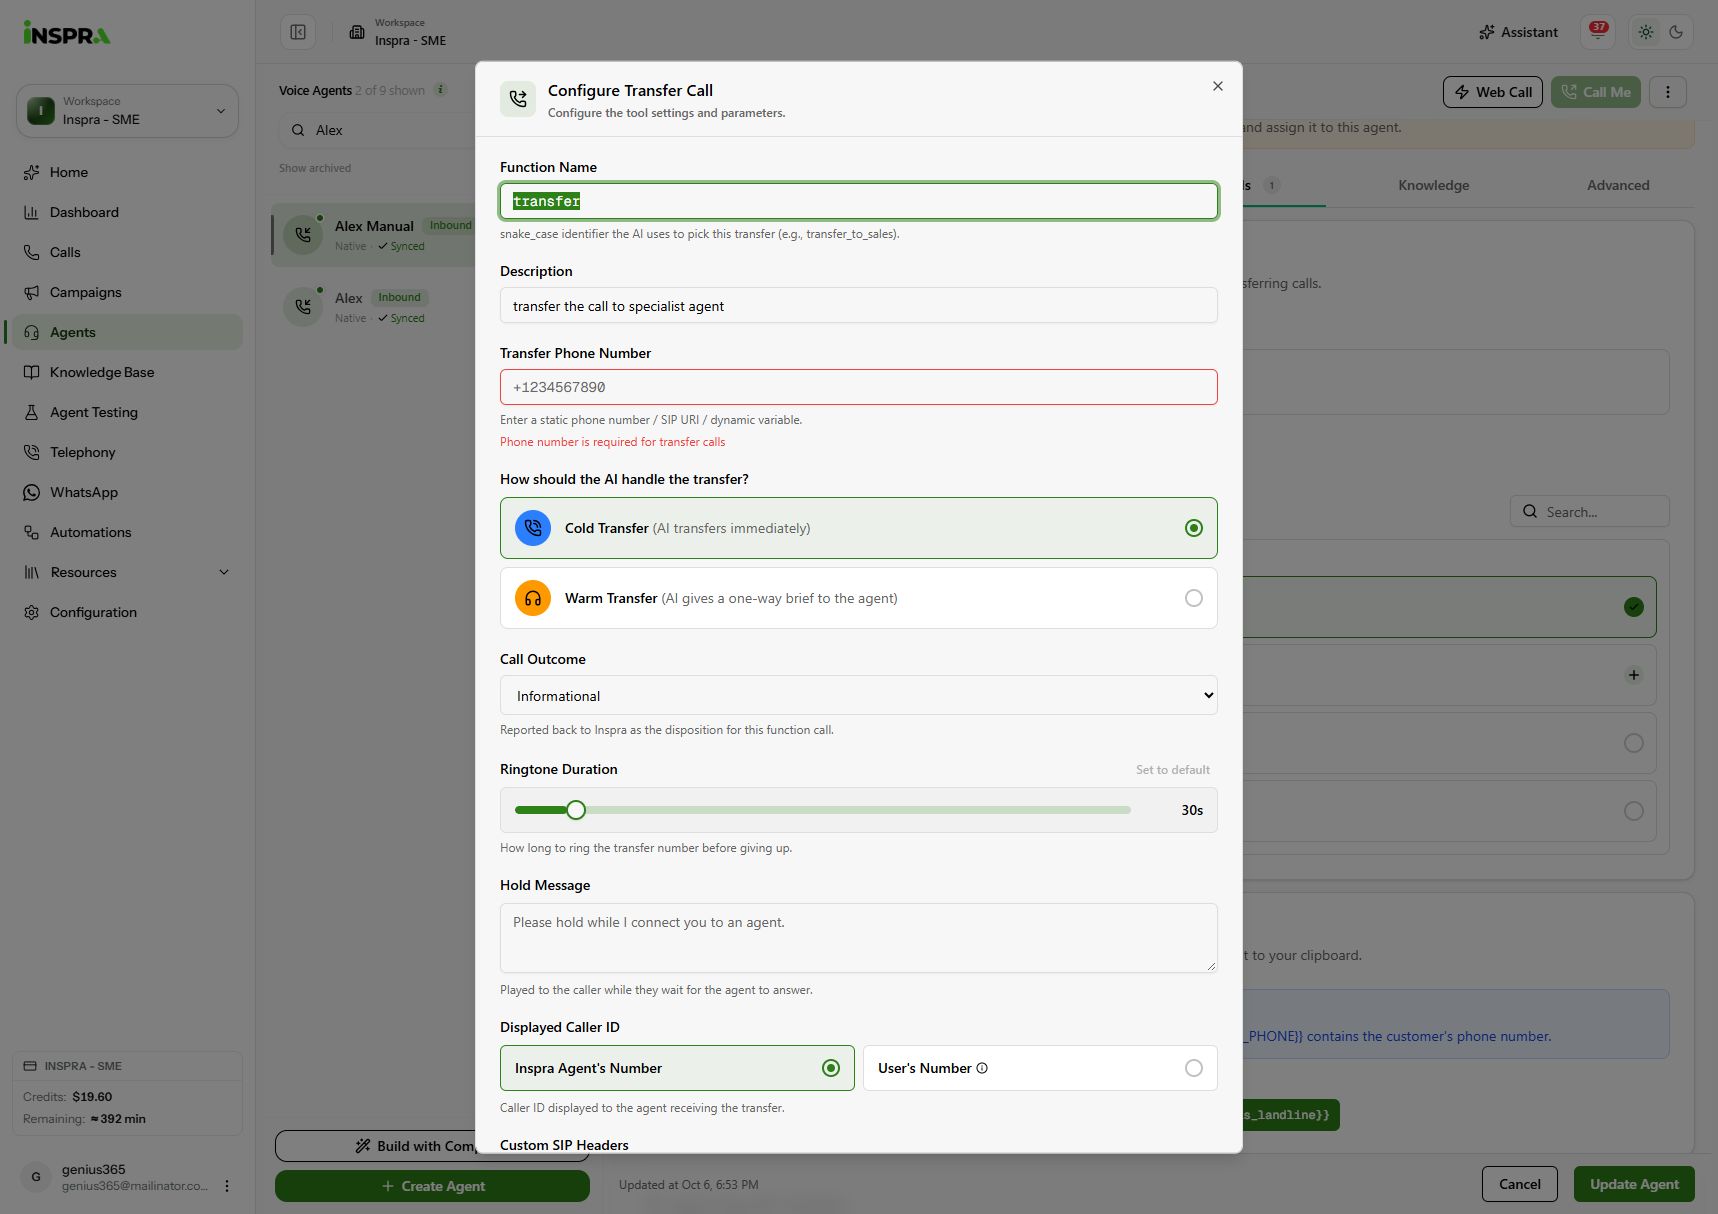Click Cancel button at bottom

tap(1519, 1184)
